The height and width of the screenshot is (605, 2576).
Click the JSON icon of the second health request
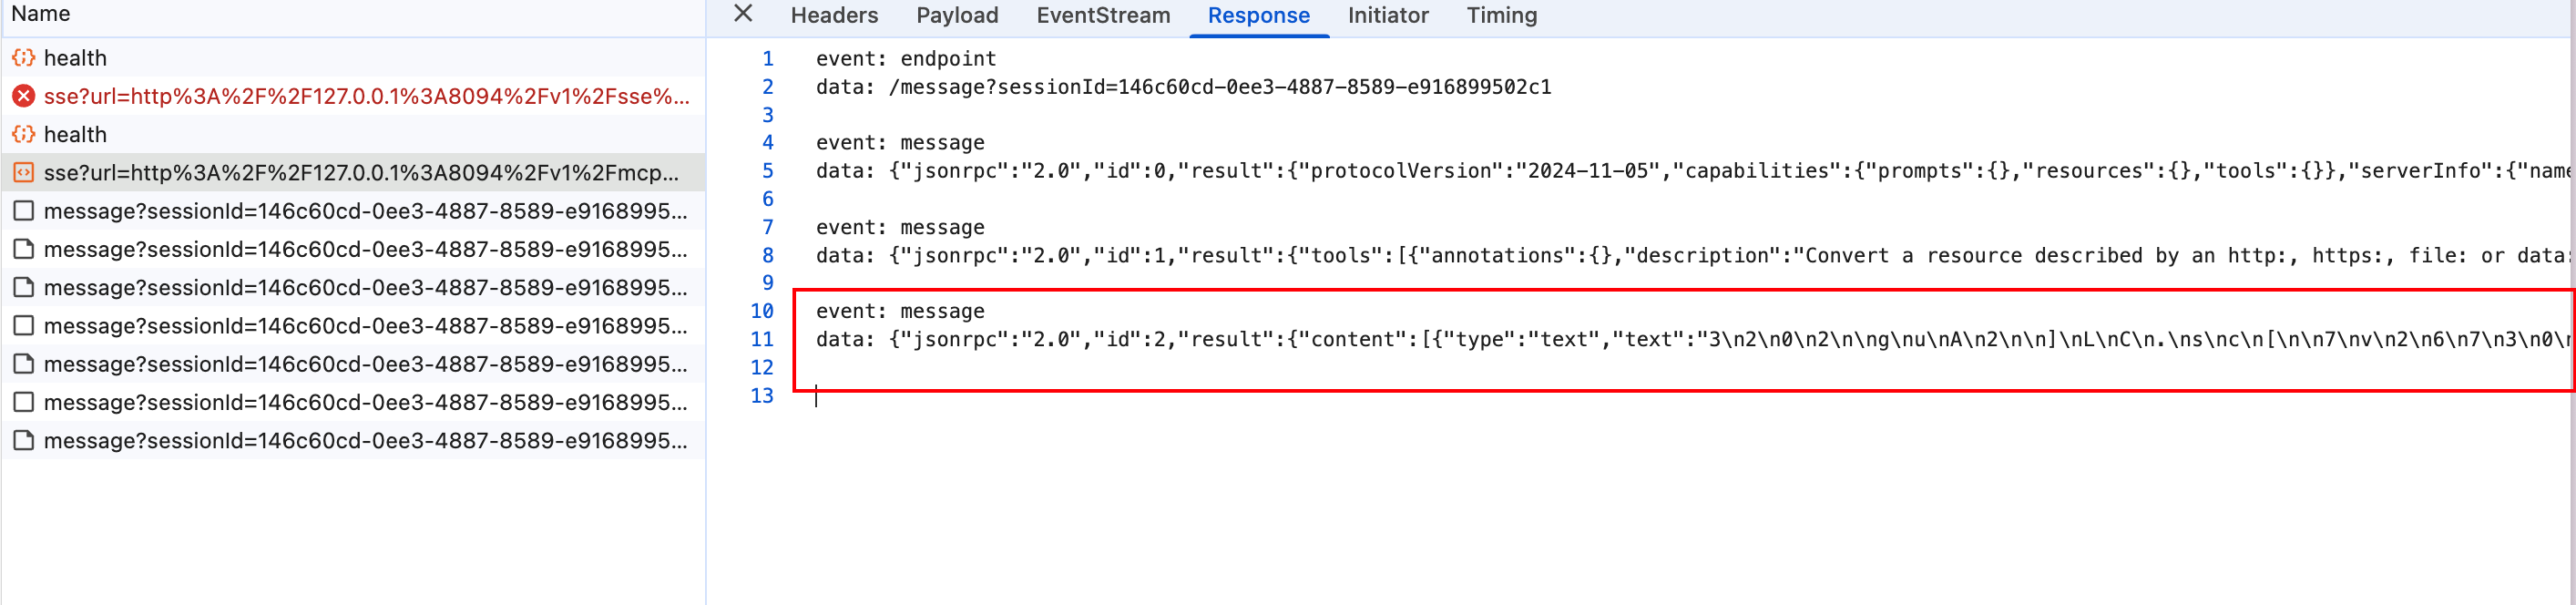[23, 134]
